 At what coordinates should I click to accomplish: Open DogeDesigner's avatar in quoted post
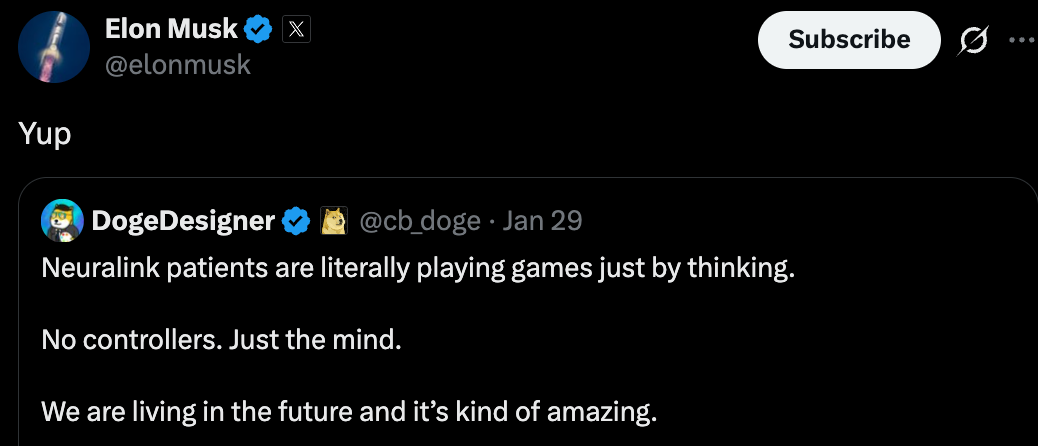click(62, 220)
